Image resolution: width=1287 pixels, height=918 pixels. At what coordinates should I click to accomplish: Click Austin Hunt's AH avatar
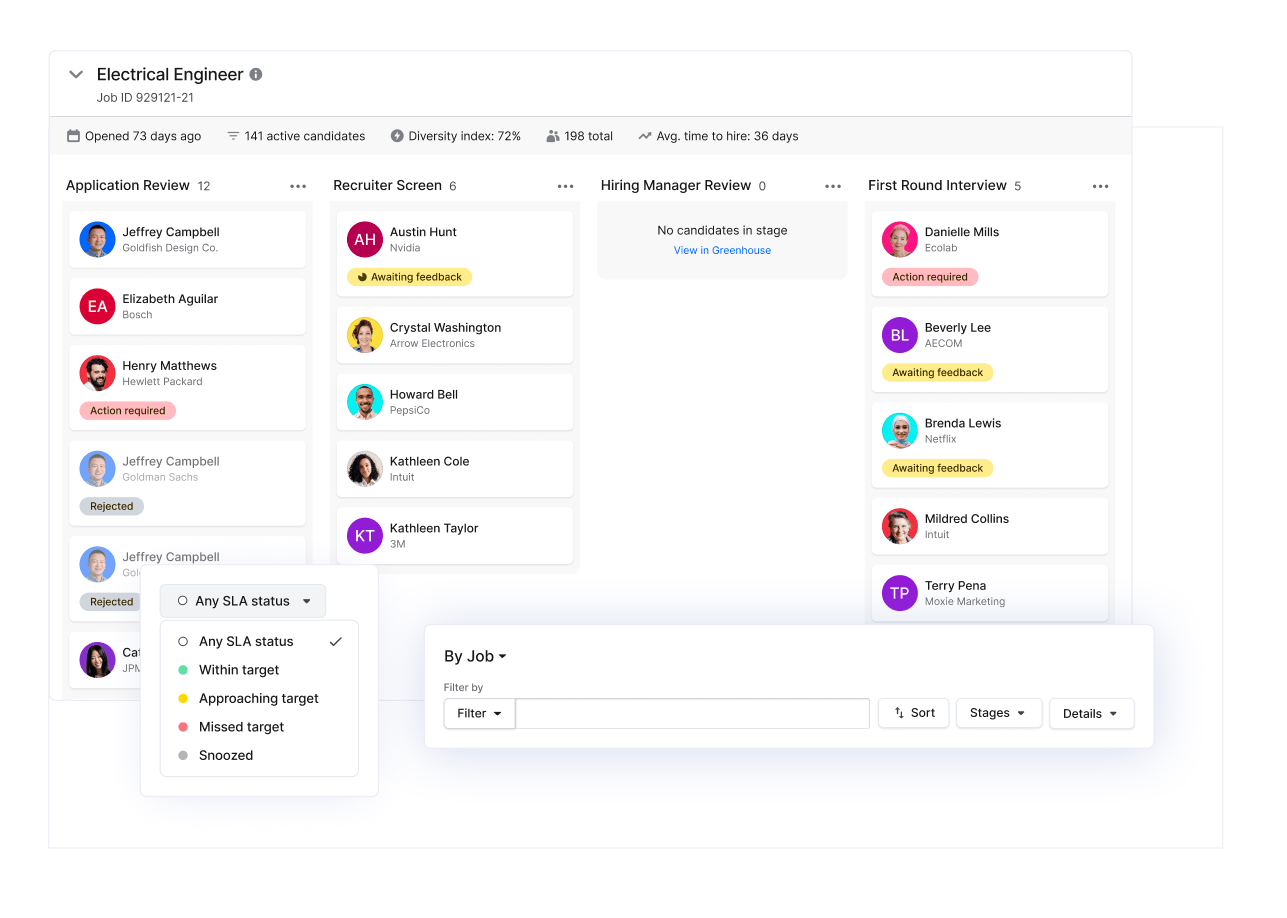coord(365,240)
